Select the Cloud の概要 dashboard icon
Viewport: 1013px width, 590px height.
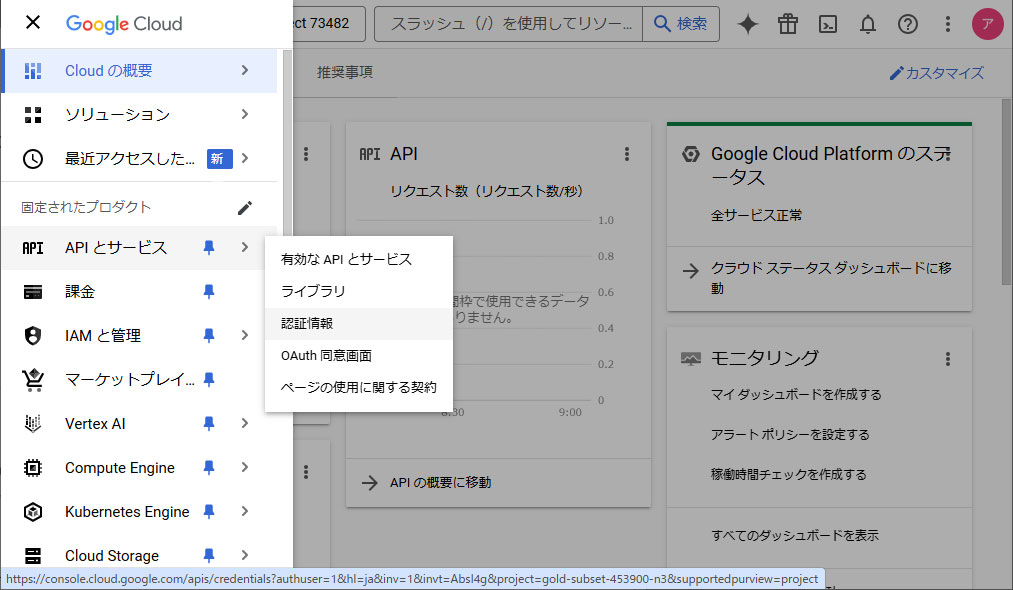click(x=32, y=70)
